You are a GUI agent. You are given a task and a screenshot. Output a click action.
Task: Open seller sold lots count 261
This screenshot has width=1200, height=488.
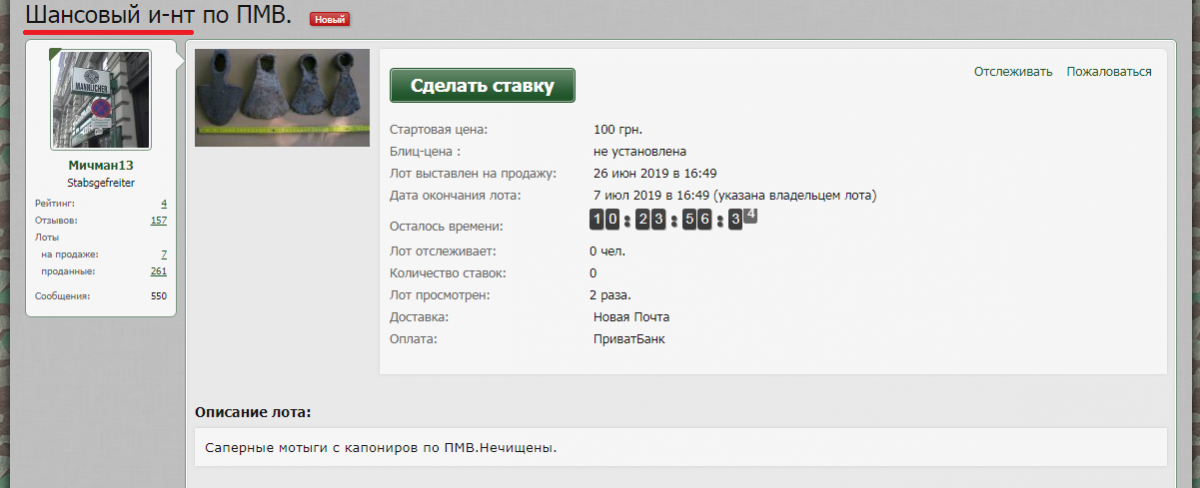point(158,271)
